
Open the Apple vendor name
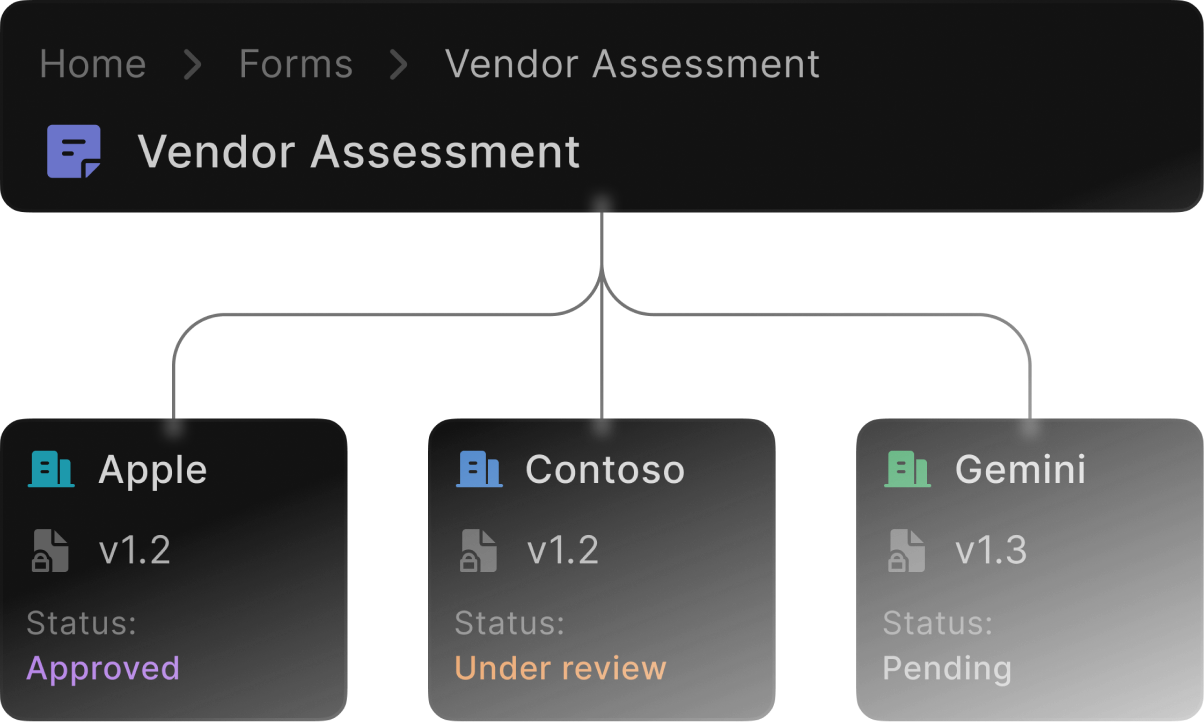[x=153, y=470]
